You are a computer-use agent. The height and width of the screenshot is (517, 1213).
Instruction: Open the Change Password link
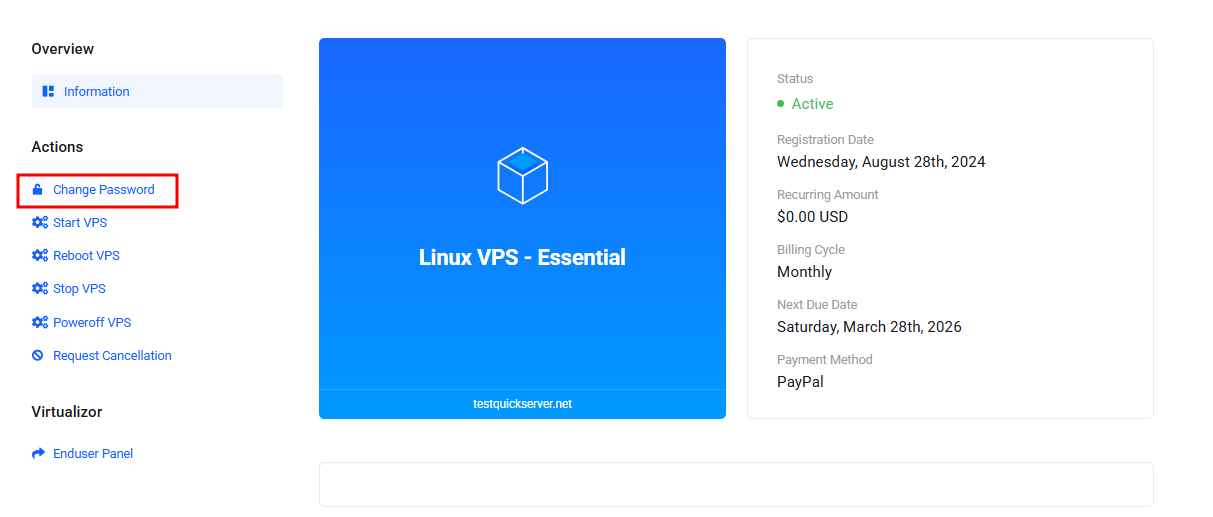tap(104, 190)
